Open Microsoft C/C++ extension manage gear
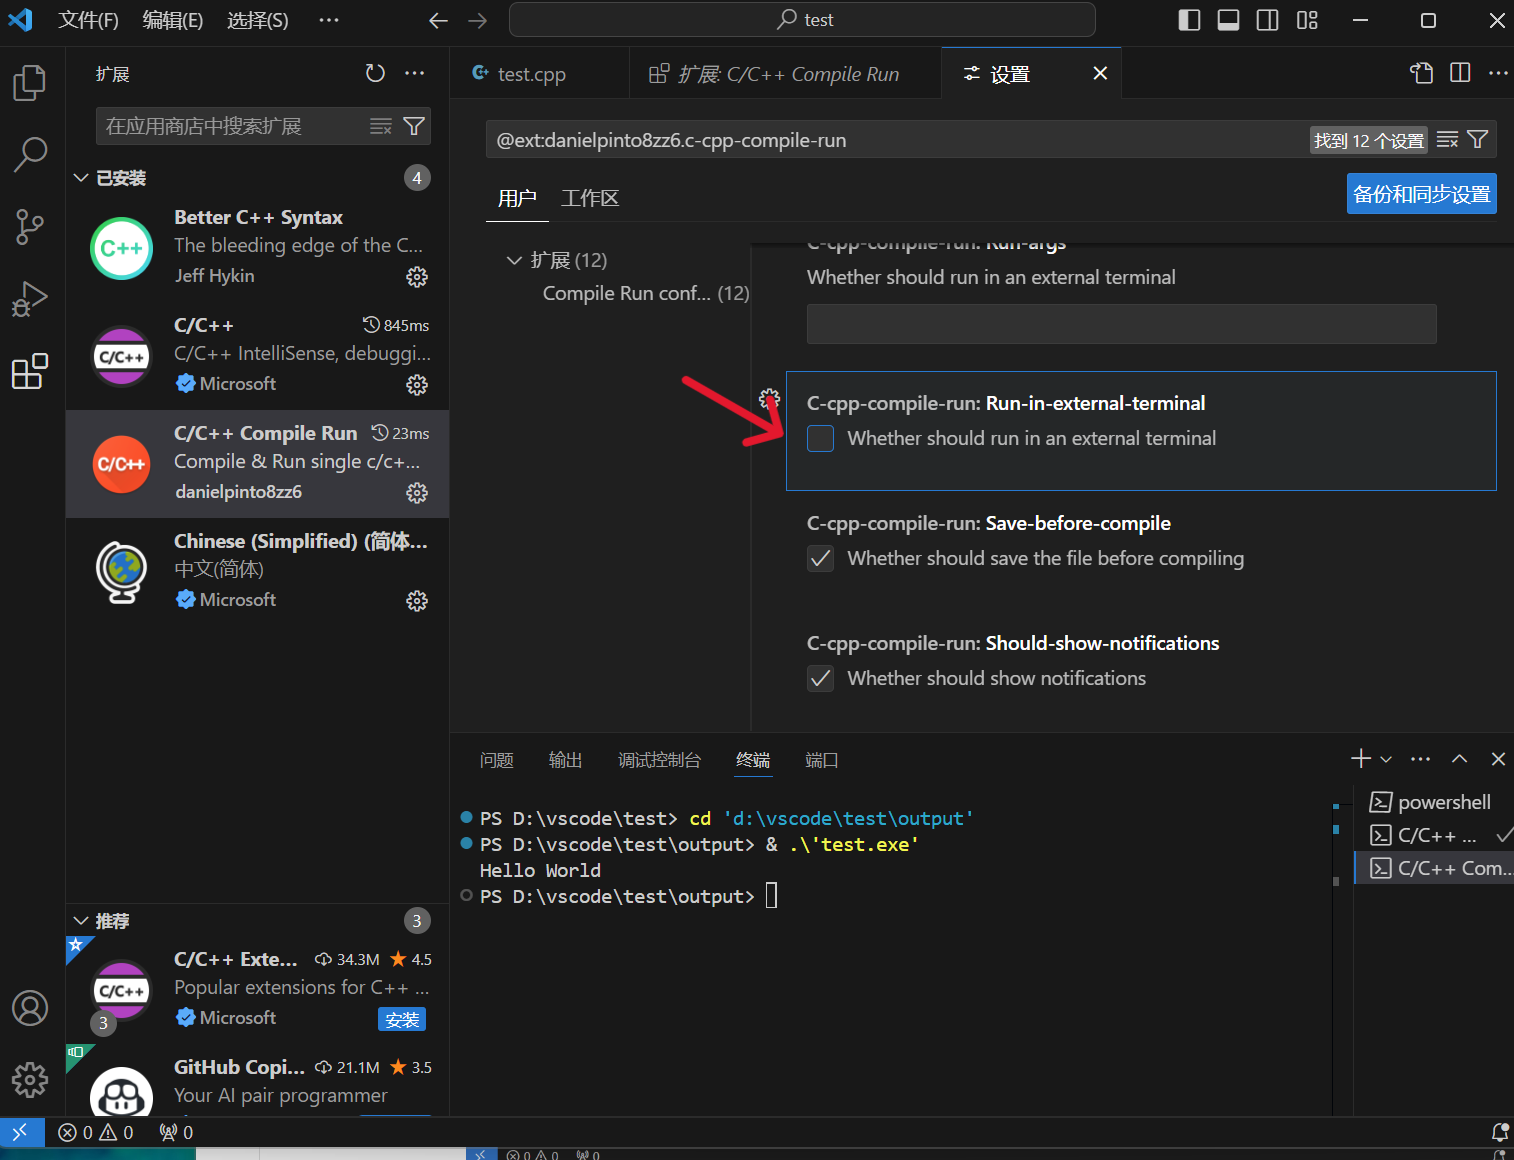Viewport: 1514px width, 1160px height. coord(417,385)
